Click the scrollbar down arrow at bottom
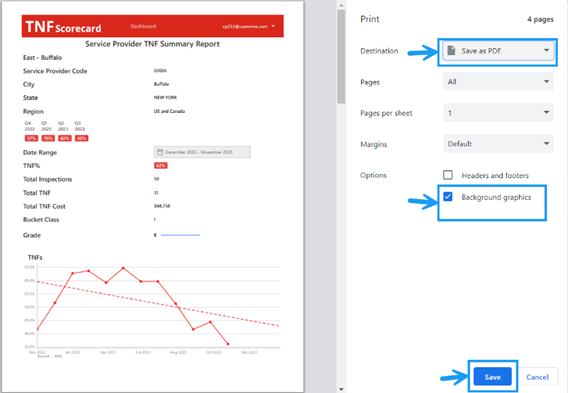568x393 pixels. point(341,389)
